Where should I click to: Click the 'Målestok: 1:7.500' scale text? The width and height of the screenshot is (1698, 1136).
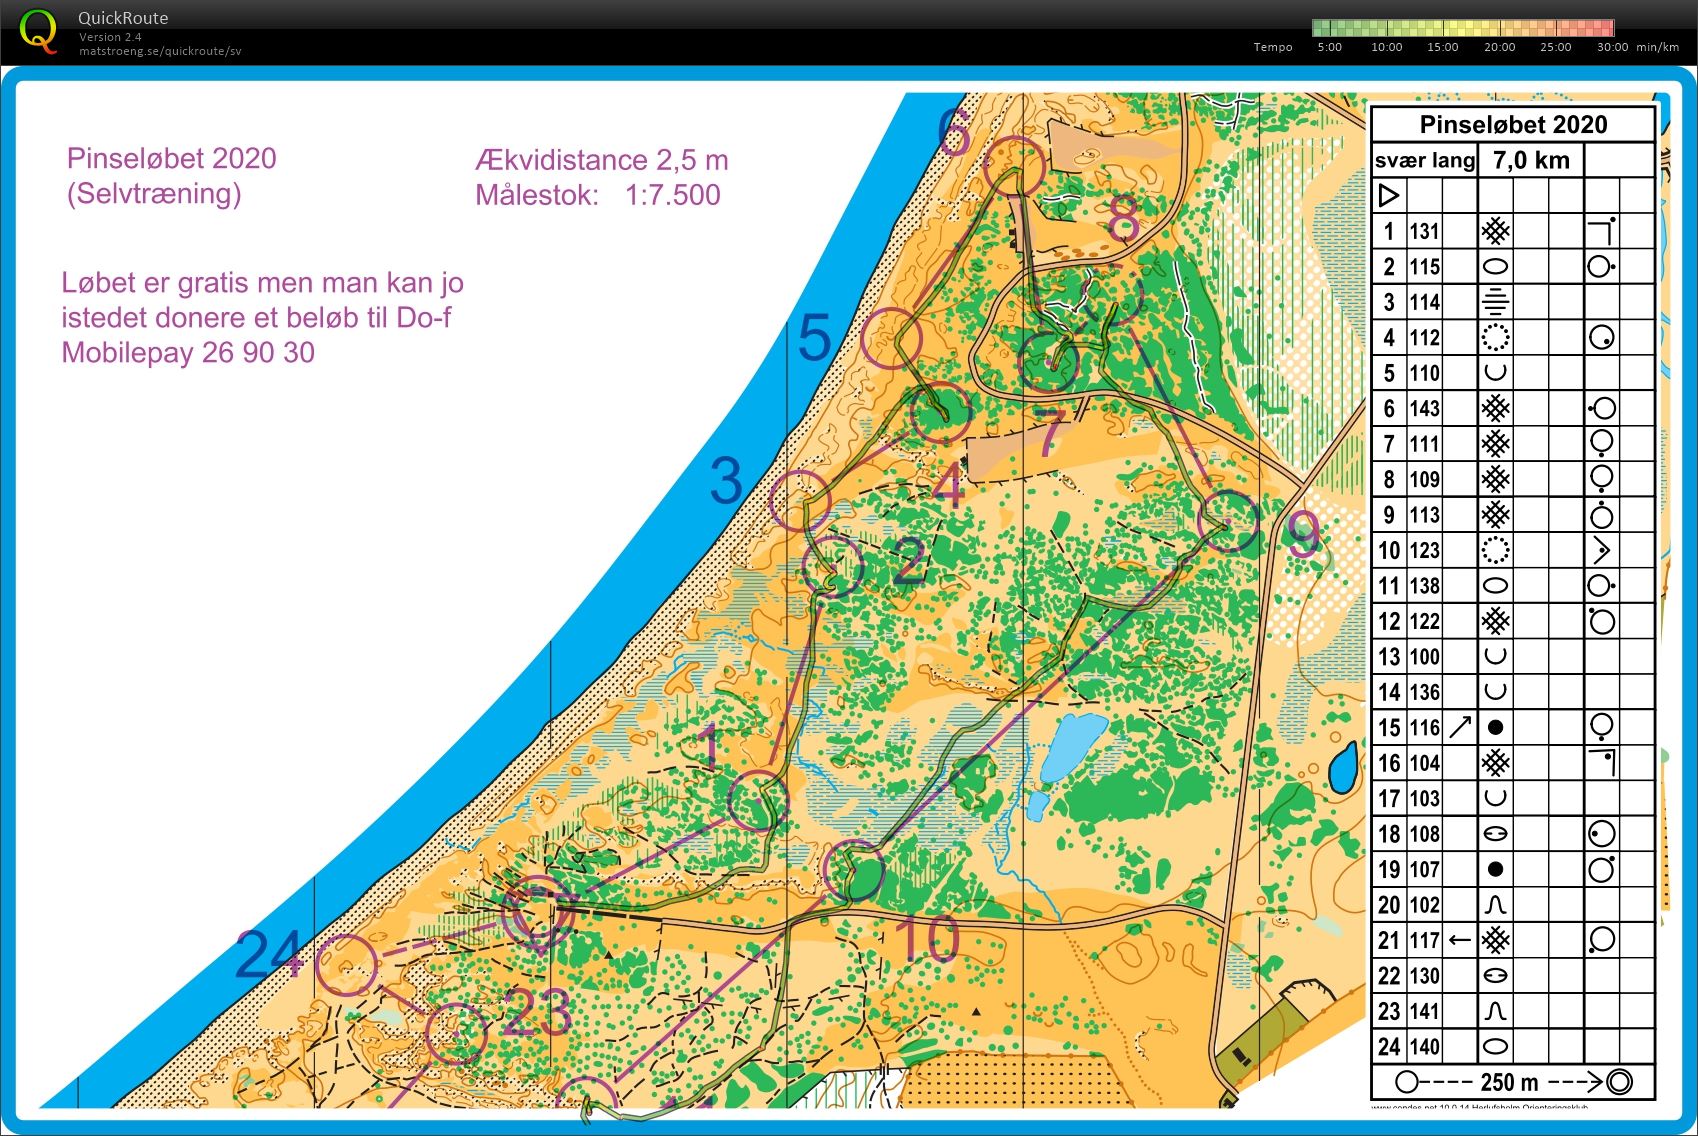coord(597,195)
